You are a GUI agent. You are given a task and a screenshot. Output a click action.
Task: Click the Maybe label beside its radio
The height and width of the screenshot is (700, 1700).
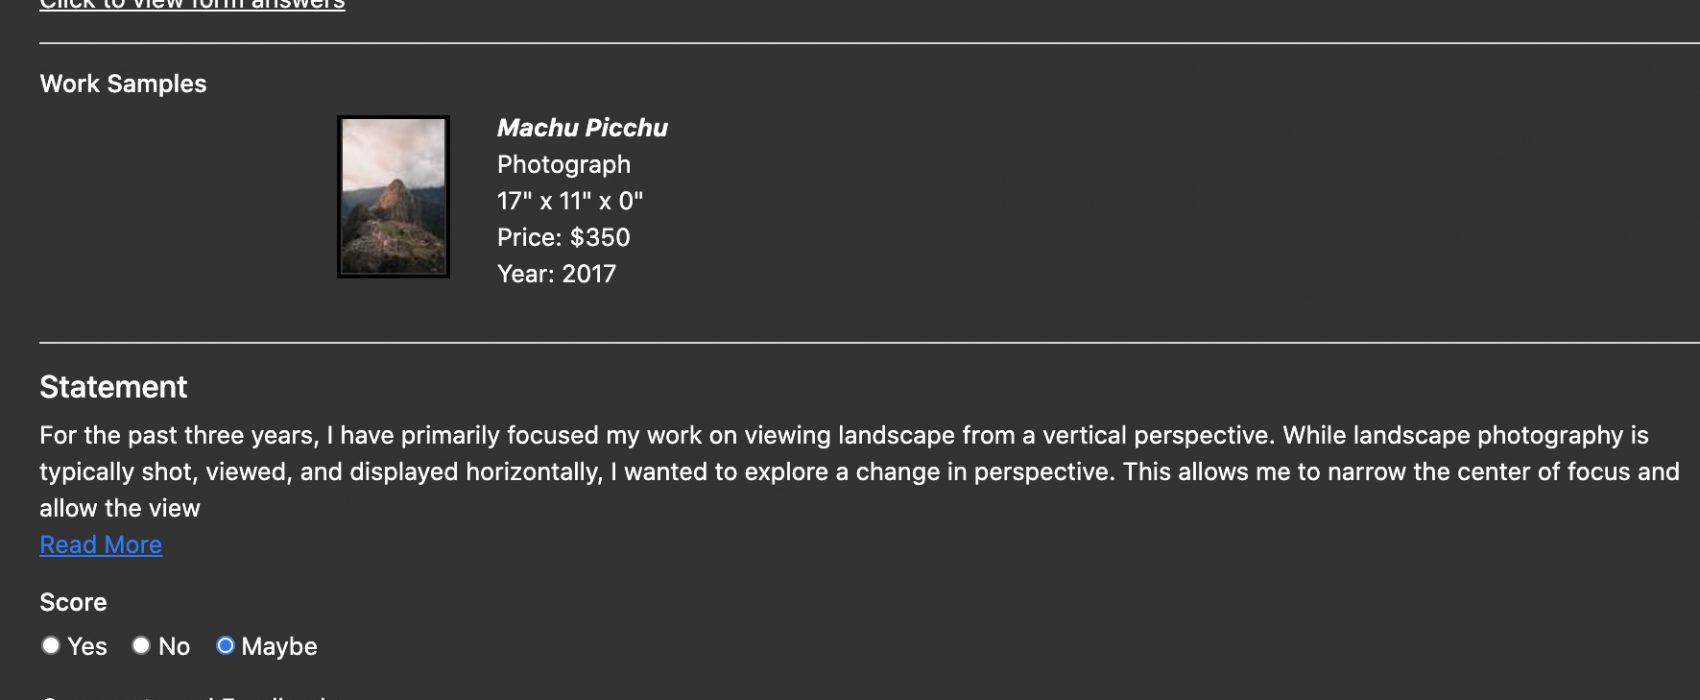click(279, 647)
